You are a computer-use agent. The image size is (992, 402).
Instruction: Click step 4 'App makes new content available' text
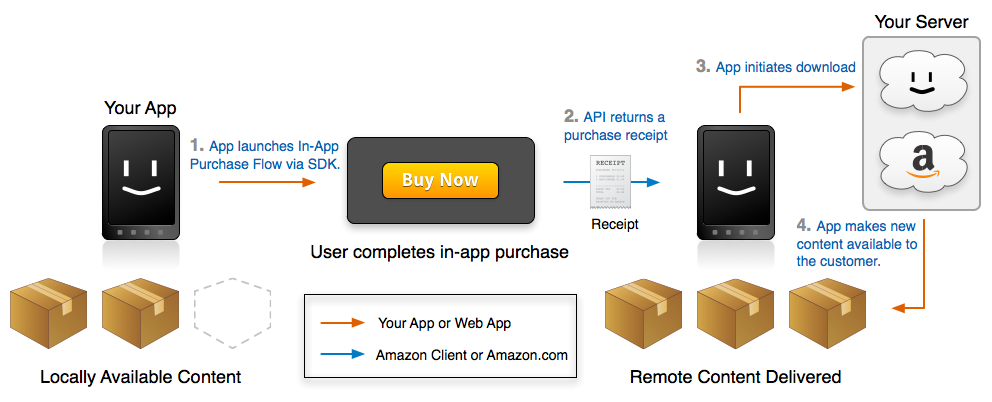857,243
